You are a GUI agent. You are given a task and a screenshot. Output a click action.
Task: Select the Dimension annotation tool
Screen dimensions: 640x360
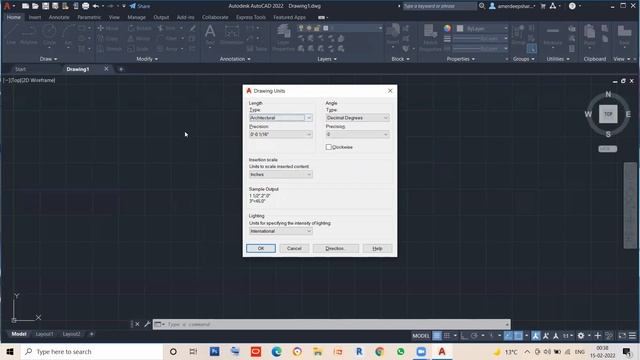[232, 34]
